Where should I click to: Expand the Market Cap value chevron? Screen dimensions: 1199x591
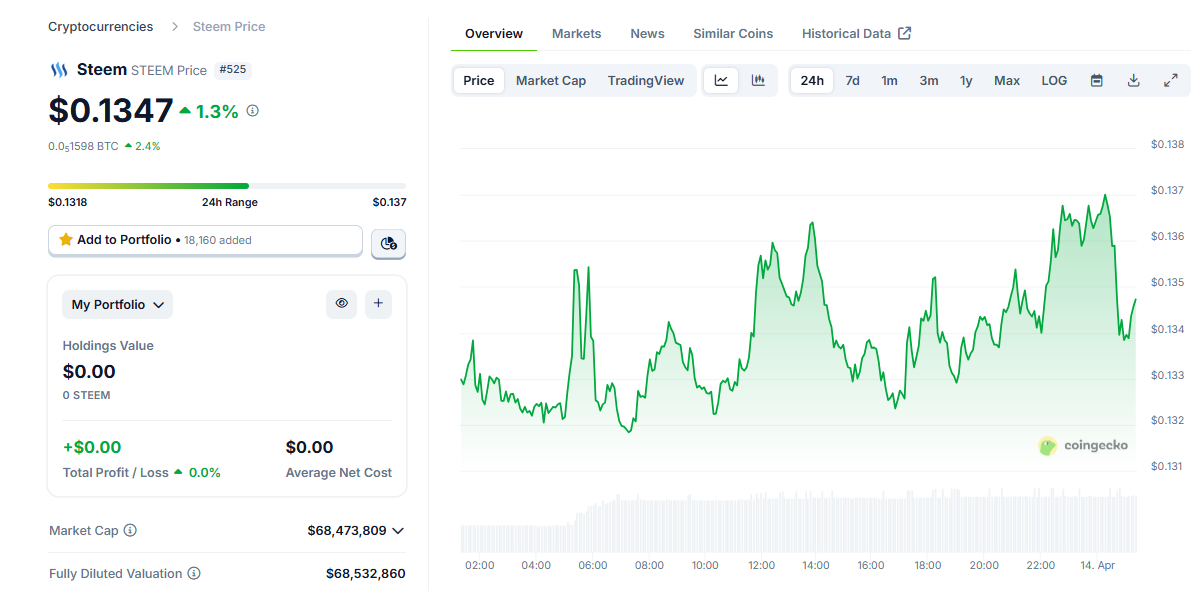point(397,531)
